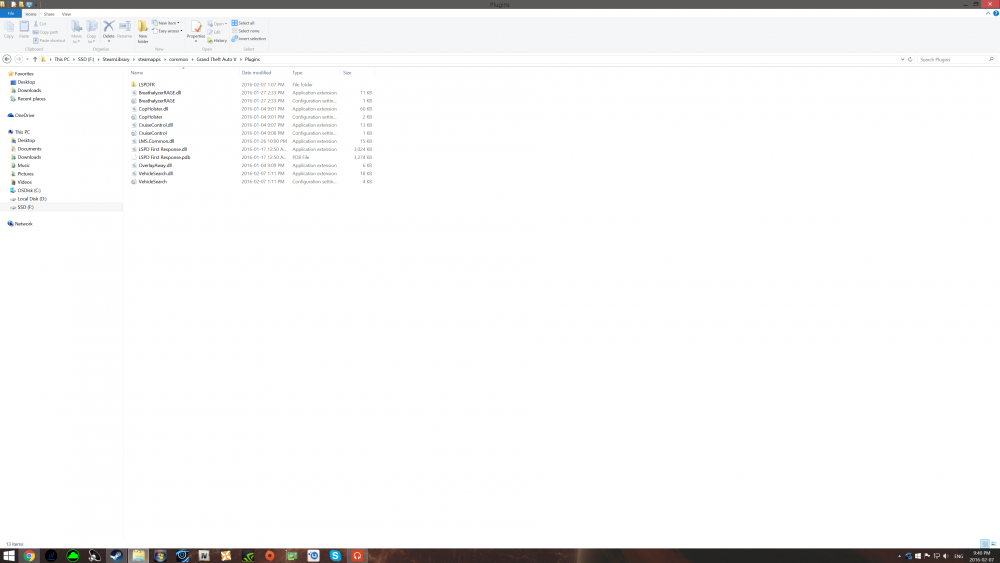The width and height of the screenshot is (1000, 563).
Task: Show hidden system tray icons
Action: pos(899,556)
